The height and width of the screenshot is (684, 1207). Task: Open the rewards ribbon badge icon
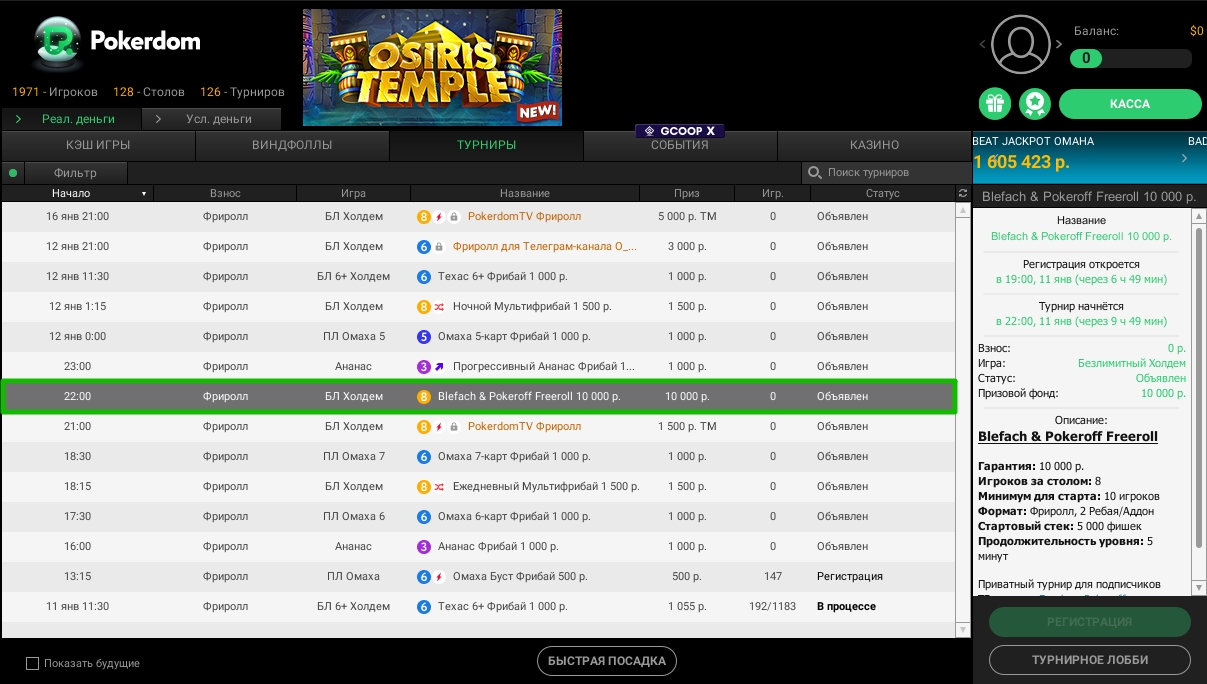[1034, 103]
